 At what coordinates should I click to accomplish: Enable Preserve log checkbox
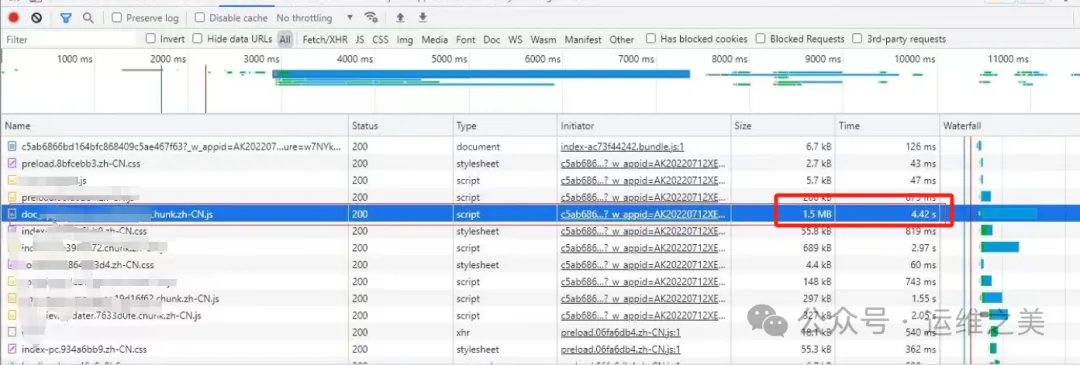[116, 18]
